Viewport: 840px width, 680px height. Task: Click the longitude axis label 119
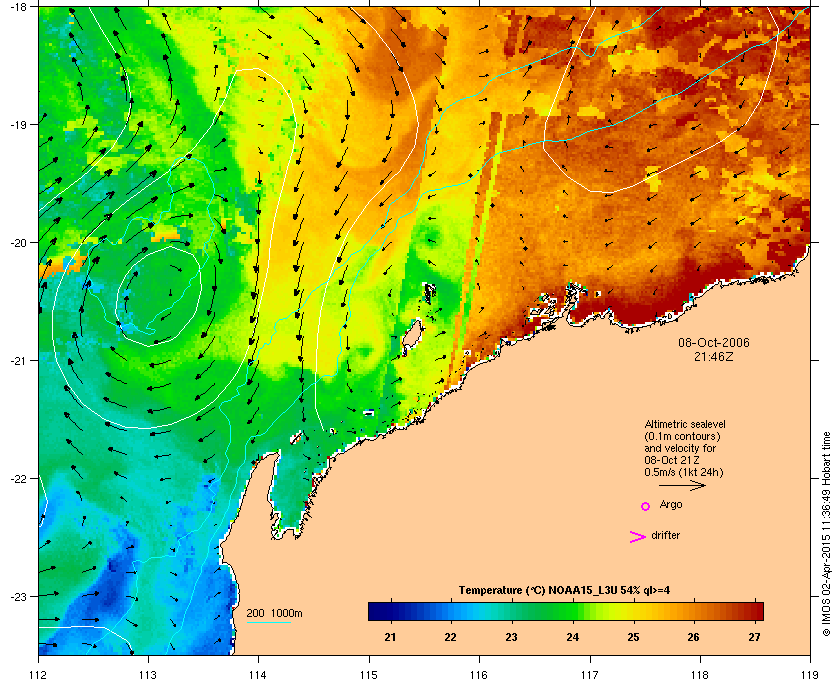[810, 675]
